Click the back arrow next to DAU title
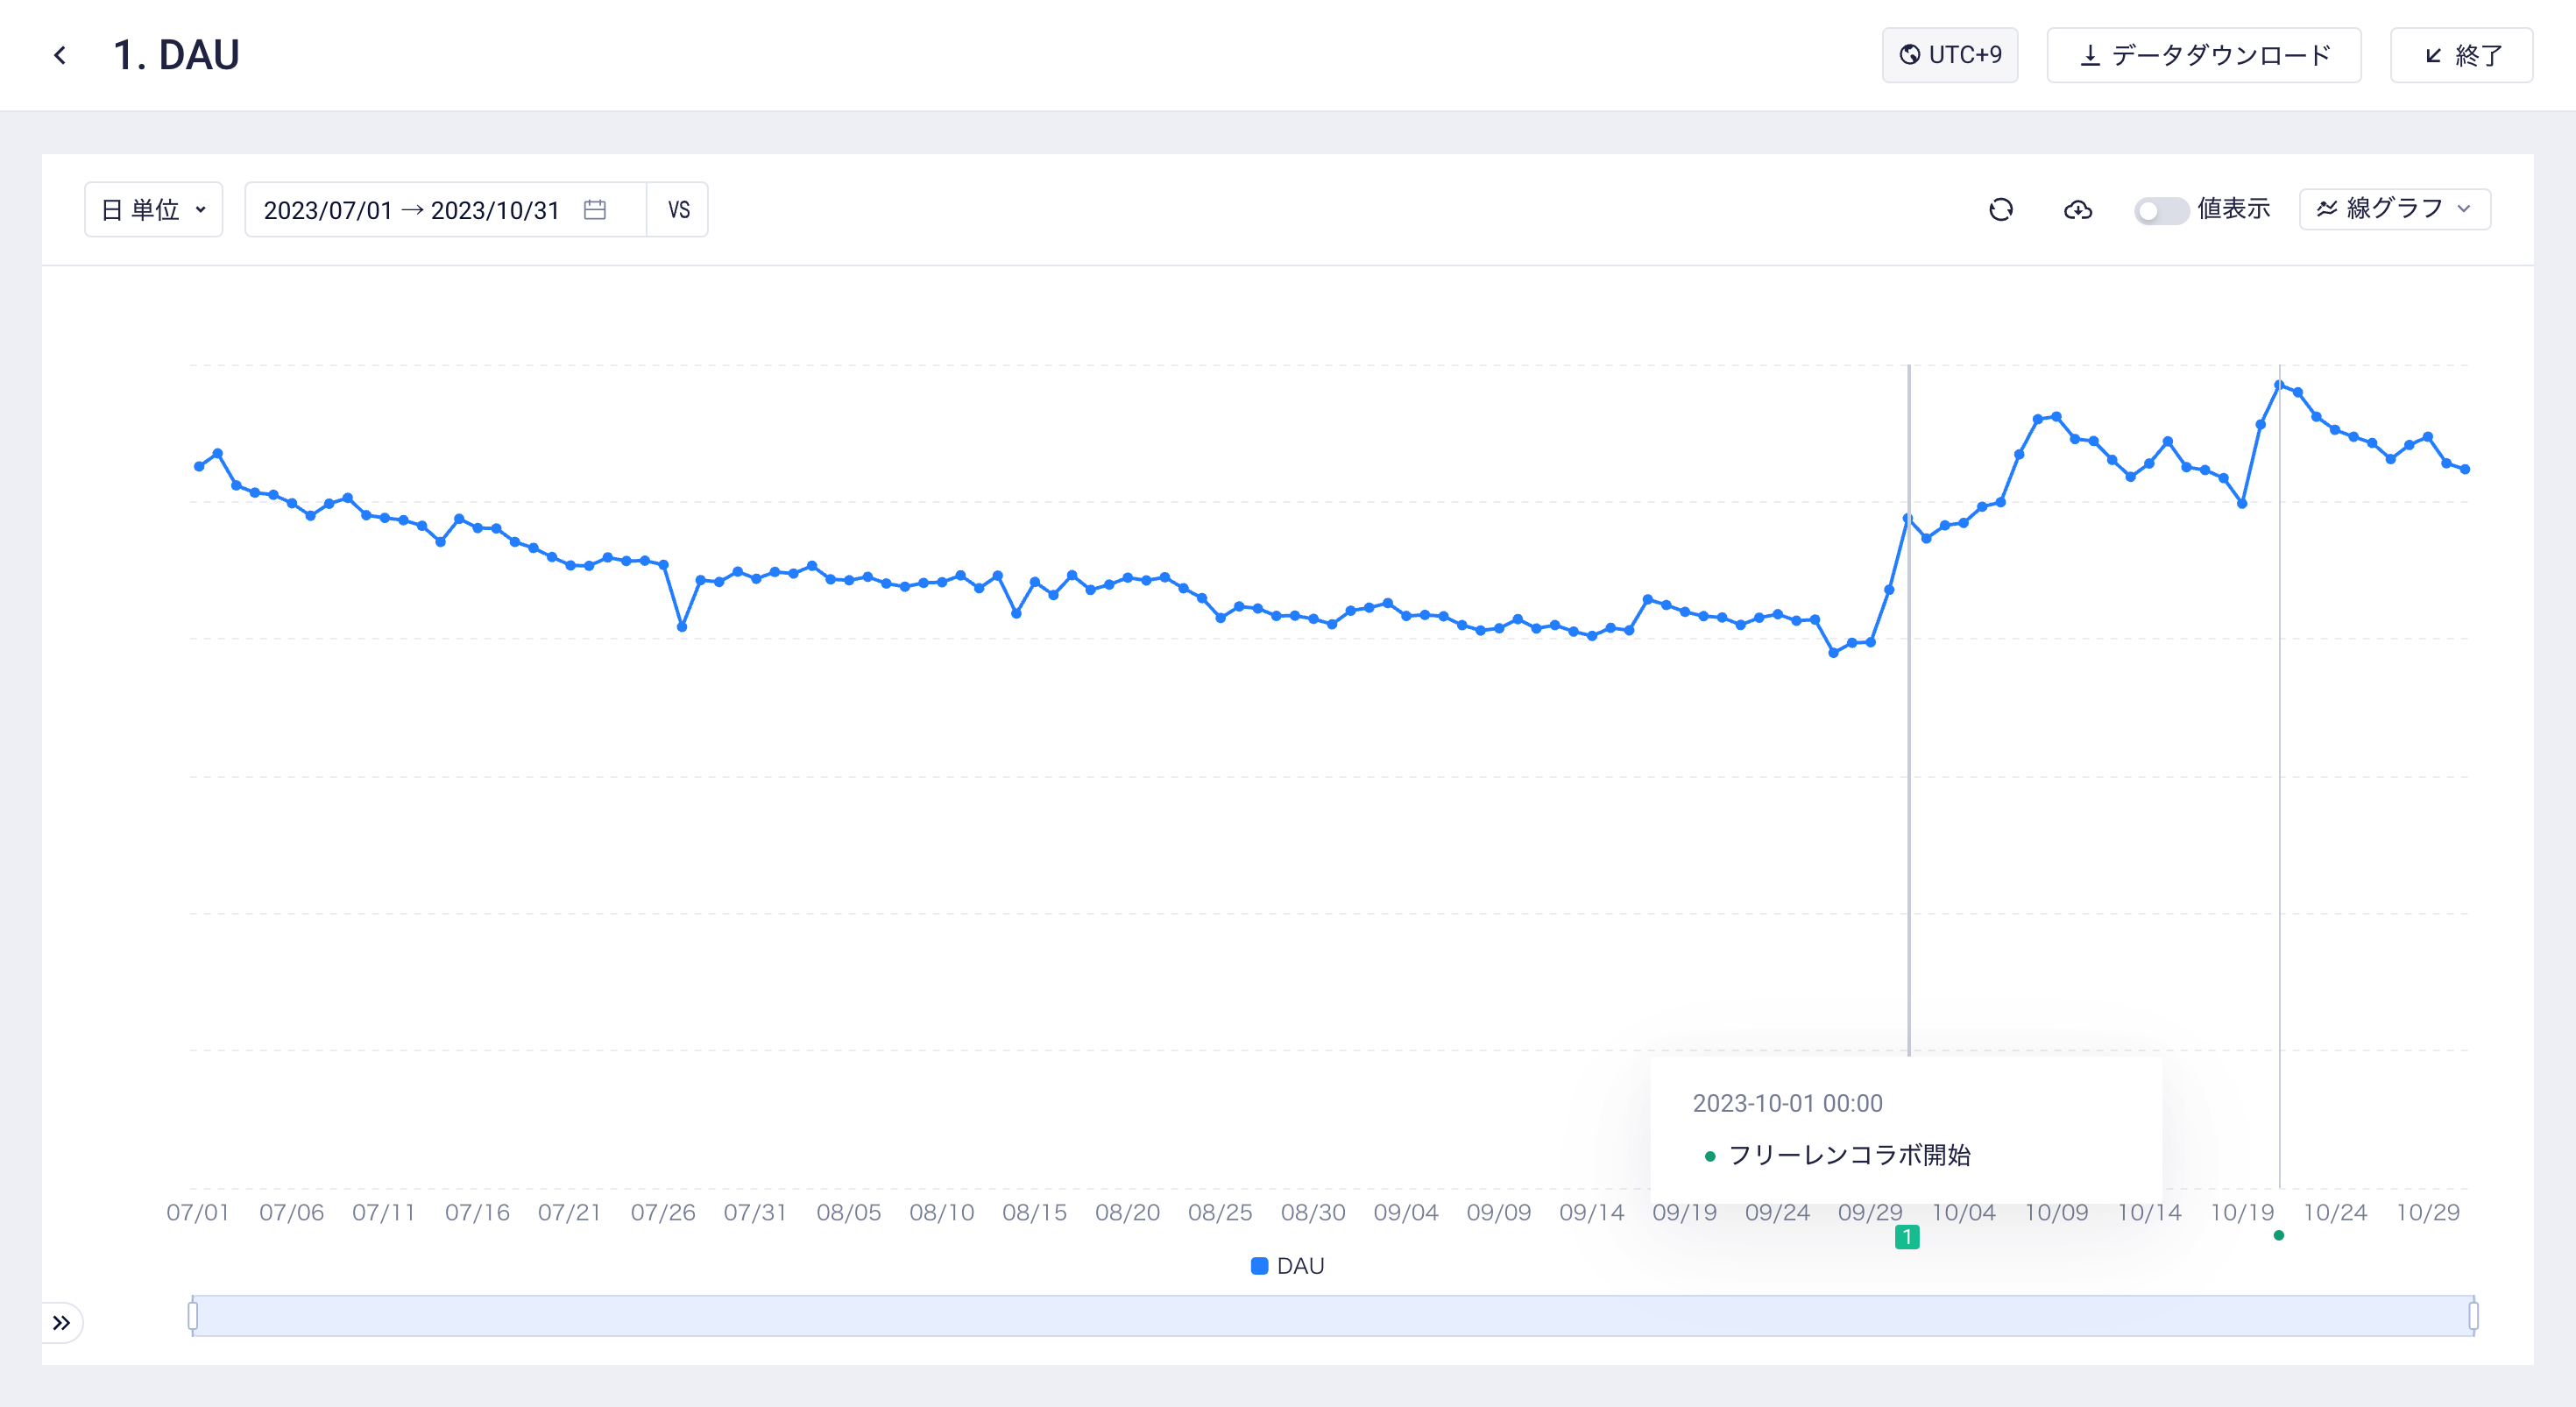The height and width of the screenshot is (1407, 2576). [x=60, y=55]
